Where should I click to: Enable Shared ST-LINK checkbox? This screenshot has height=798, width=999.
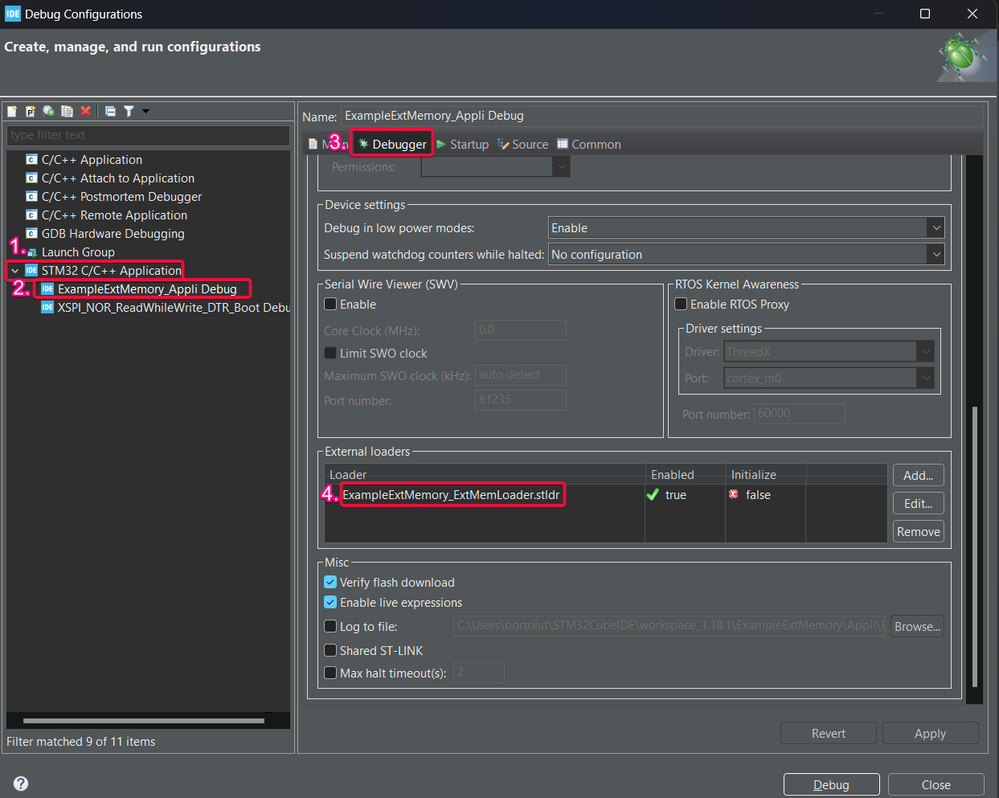[x=330, y=651]
